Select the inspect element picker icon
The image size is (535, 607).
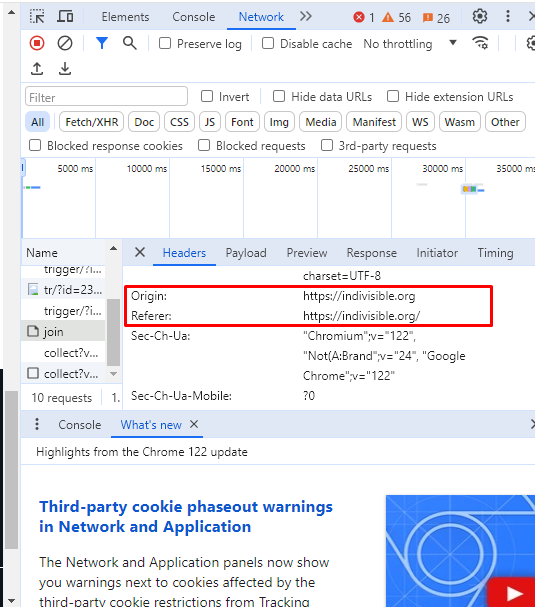pyautogui.click(x=37, y=17)
